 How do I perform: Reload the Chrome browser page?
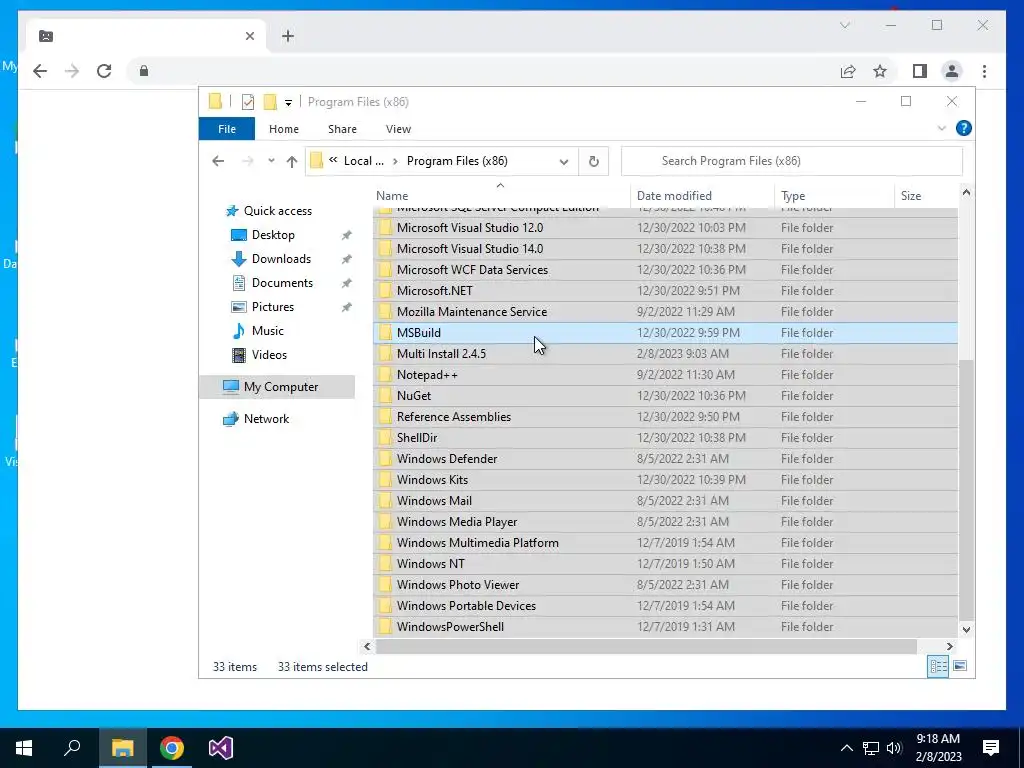click(104, 71)
